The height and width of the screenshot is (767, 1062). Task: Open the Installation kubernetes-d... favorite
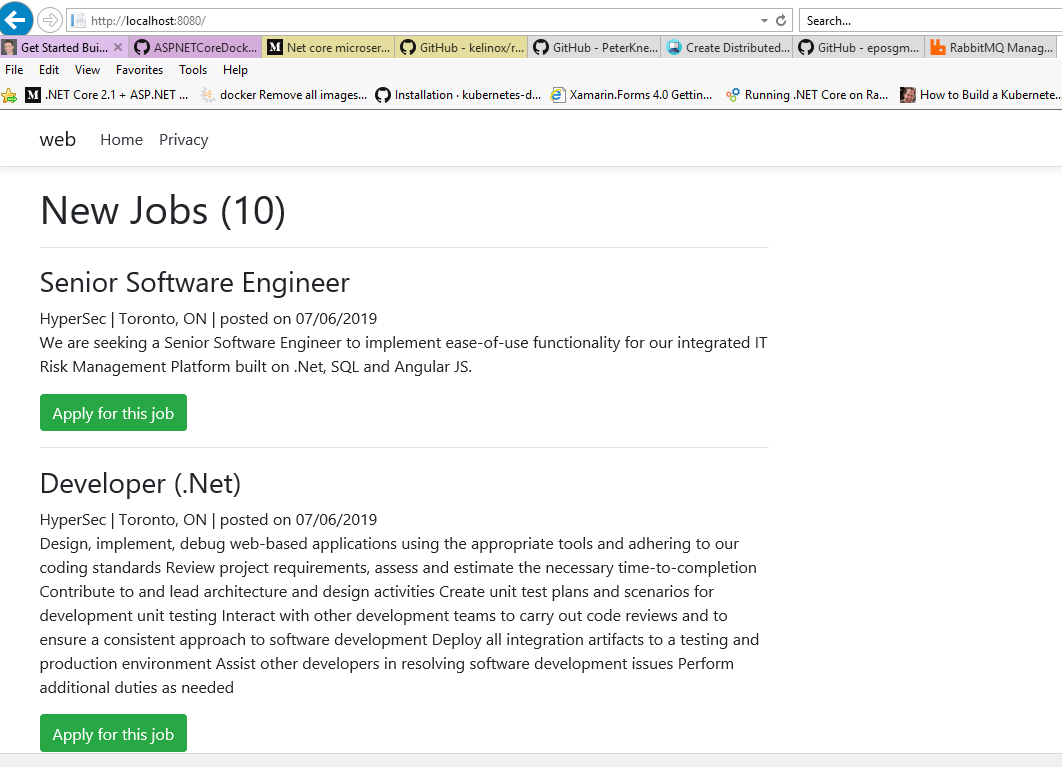pos(459,95)
